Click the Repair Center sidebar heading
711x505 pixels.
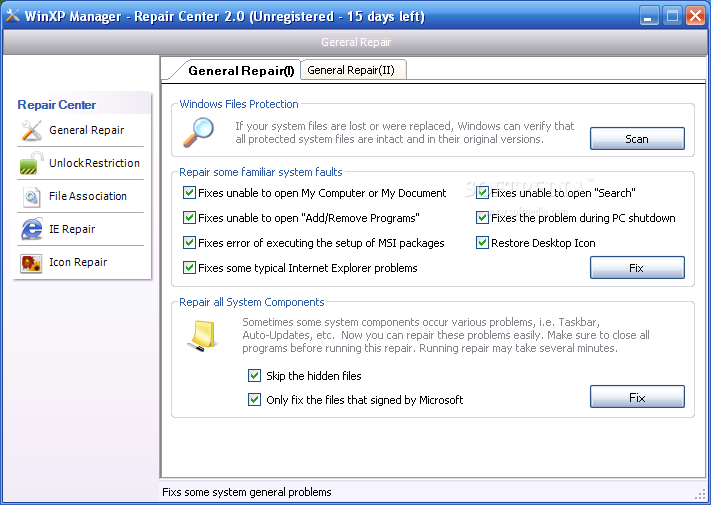click(x=57, y=105)
